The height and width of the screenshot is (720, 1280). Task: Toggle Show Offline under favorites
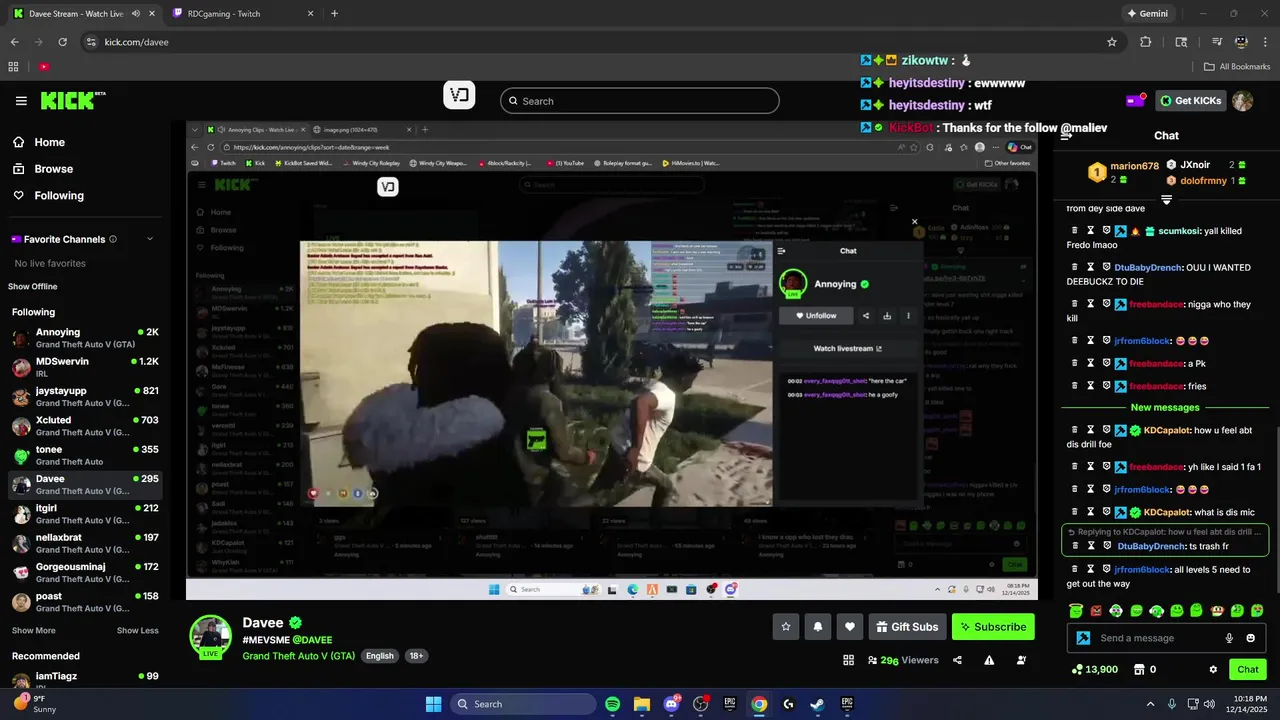[34, 287]
